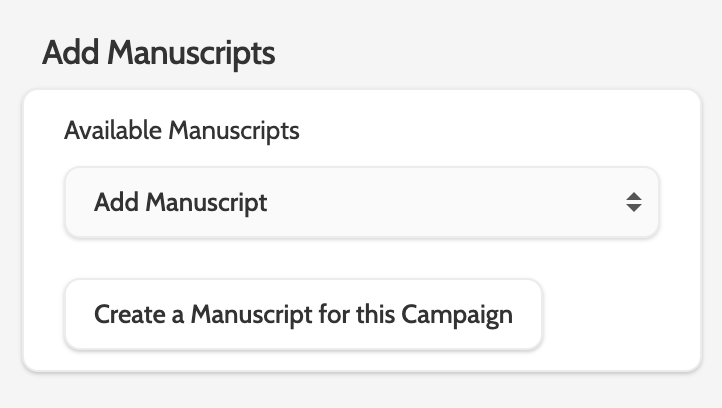Start creating a new campaign manuscript

(303, 314)
